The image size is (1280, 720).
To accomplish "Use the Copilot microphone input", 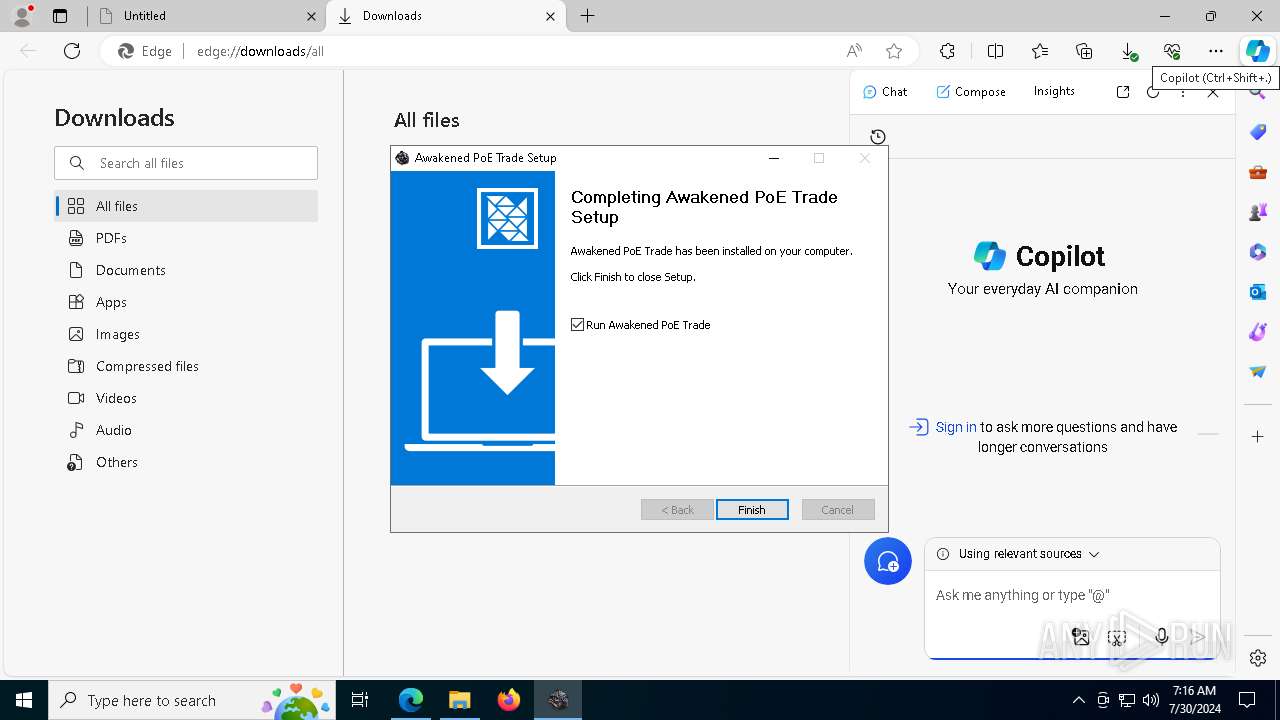I will (1162, 637).
